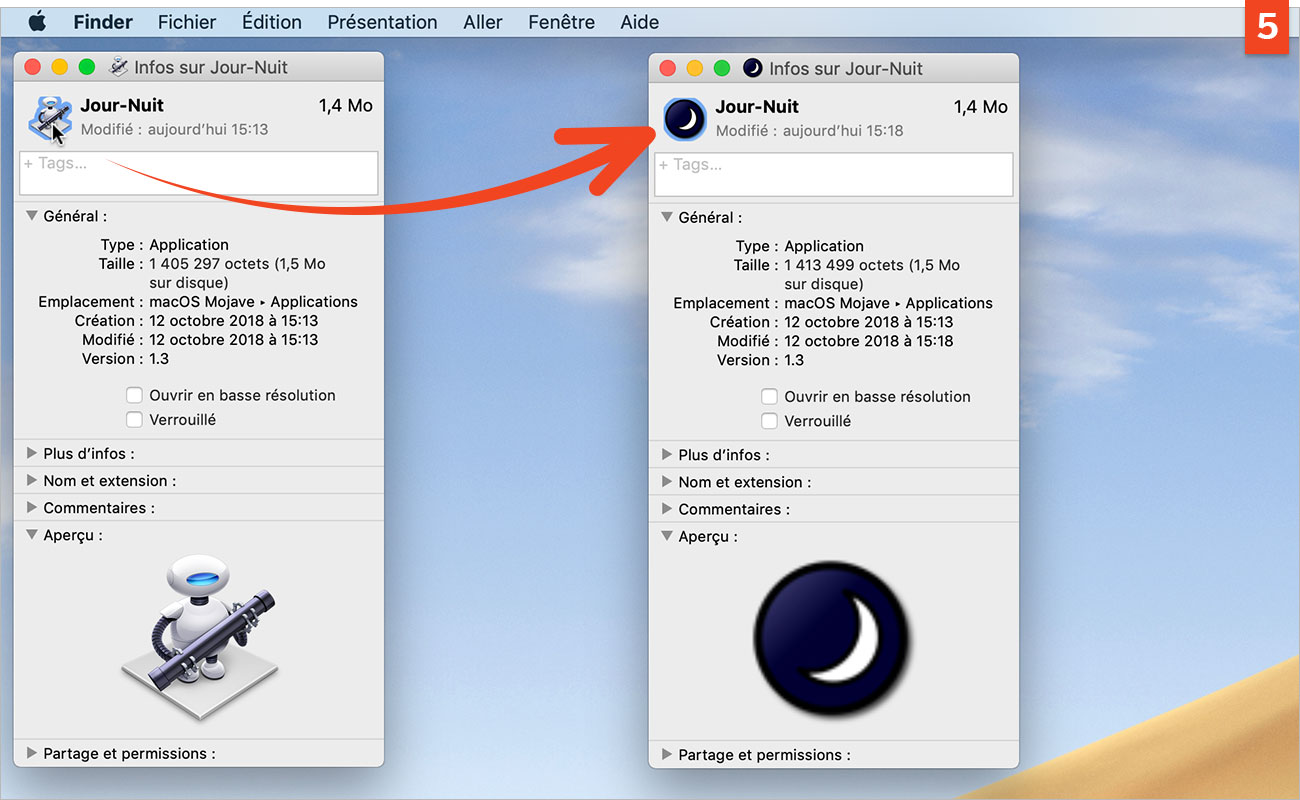The image size is (1300, 800).
Task: Open the Édition menu
Action: 272,21
